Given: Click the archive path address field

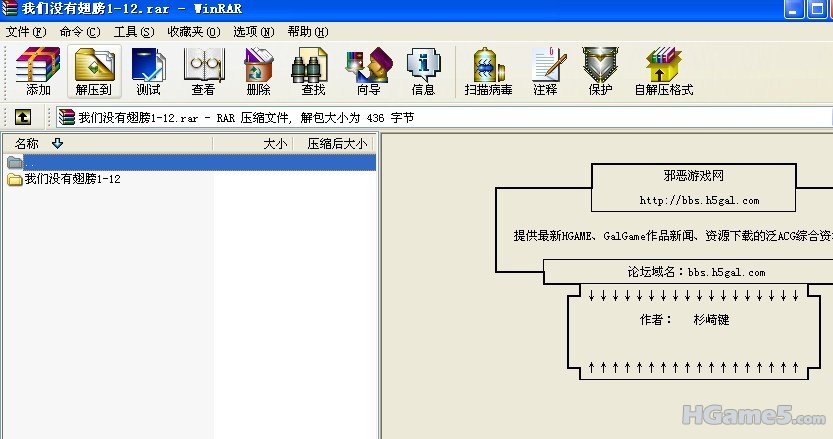Looking at the screenshot, I should (x=400, y=117).
